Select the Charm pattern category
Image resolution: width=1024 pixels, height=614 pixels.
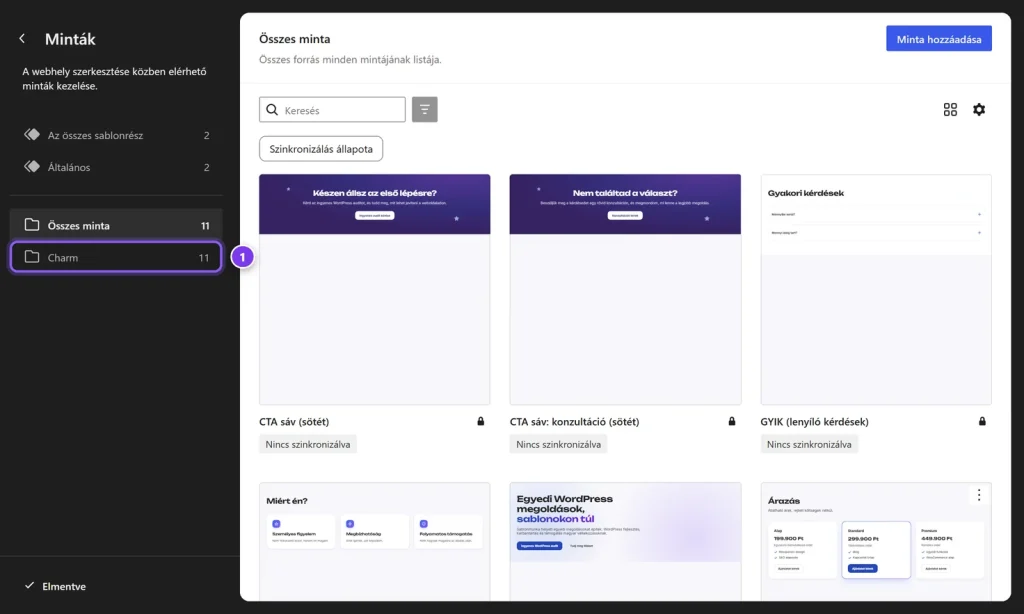point(116,257)
